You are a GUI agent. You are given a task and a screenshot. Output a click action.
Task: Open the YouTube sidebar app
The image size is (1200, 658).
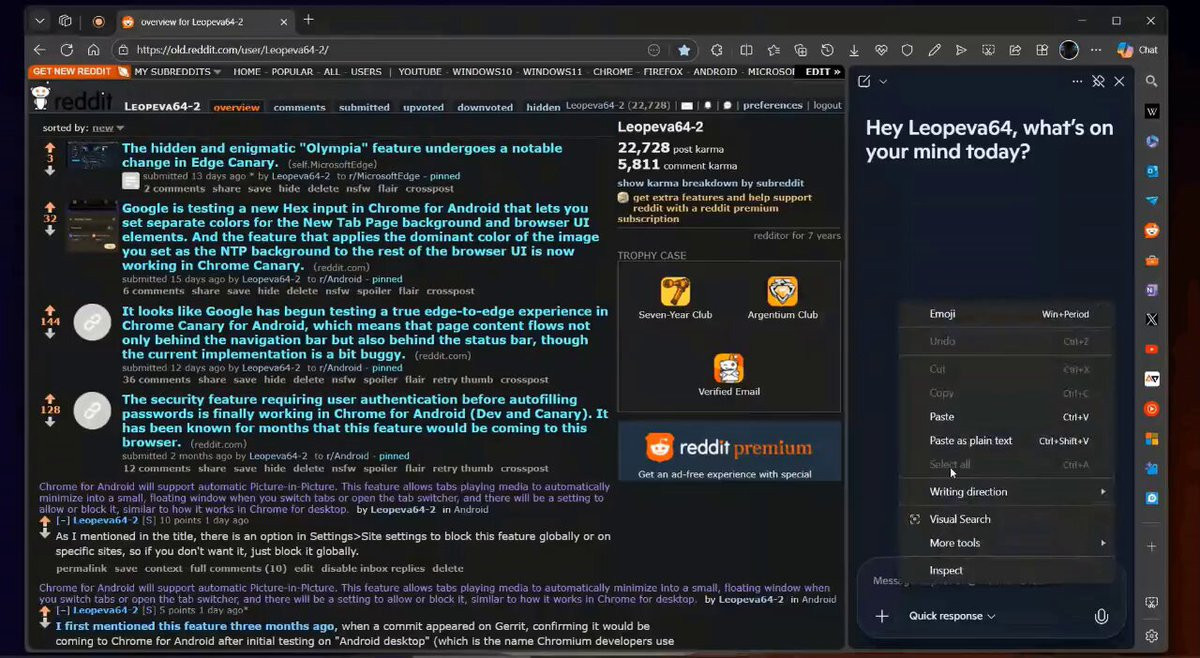click(x=1152, y=349)
